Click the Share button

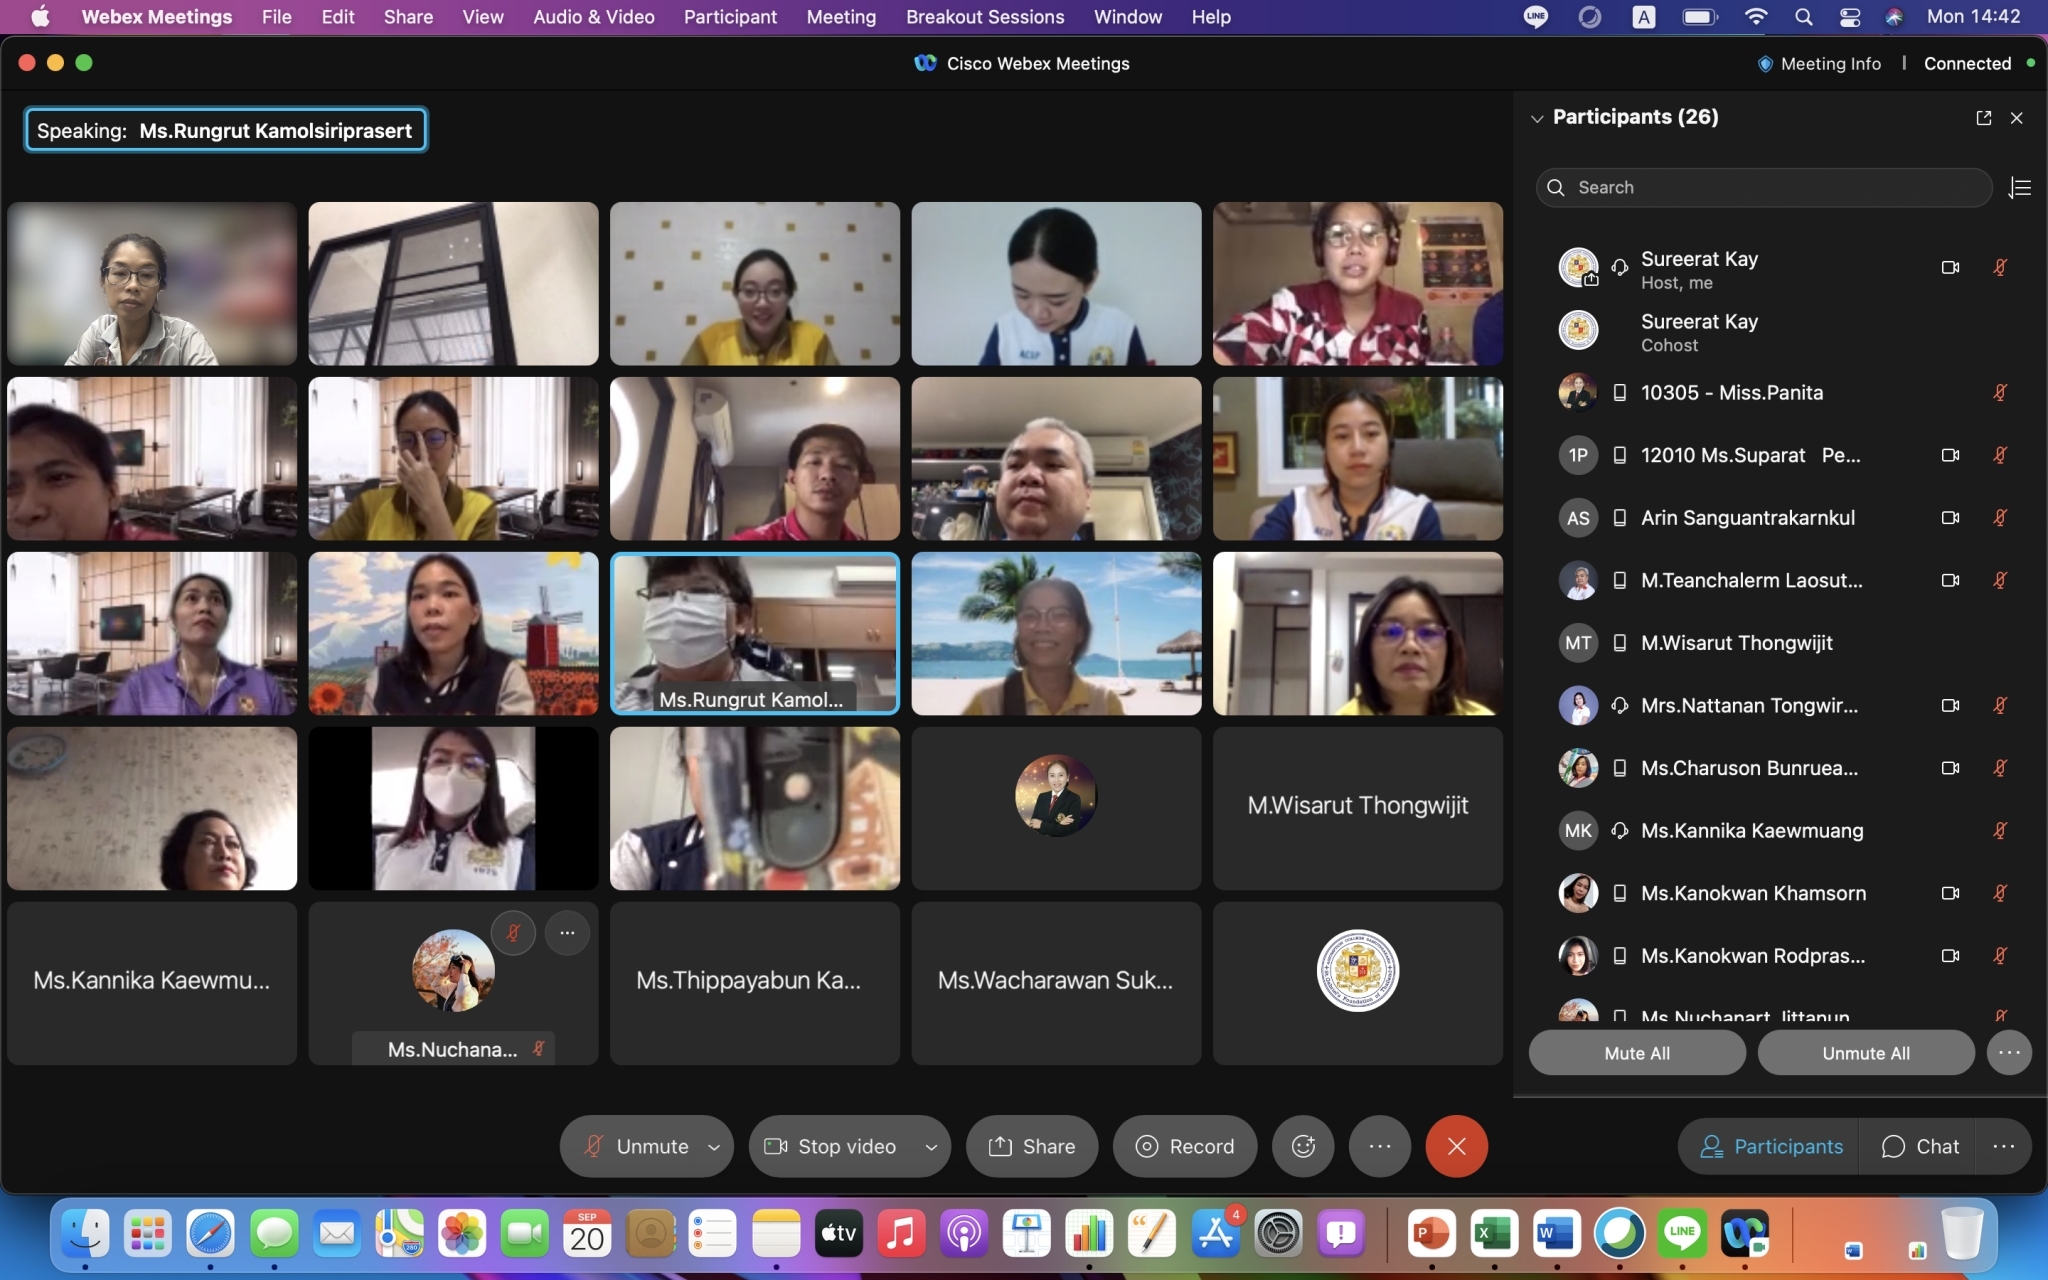(1032, 1146)
